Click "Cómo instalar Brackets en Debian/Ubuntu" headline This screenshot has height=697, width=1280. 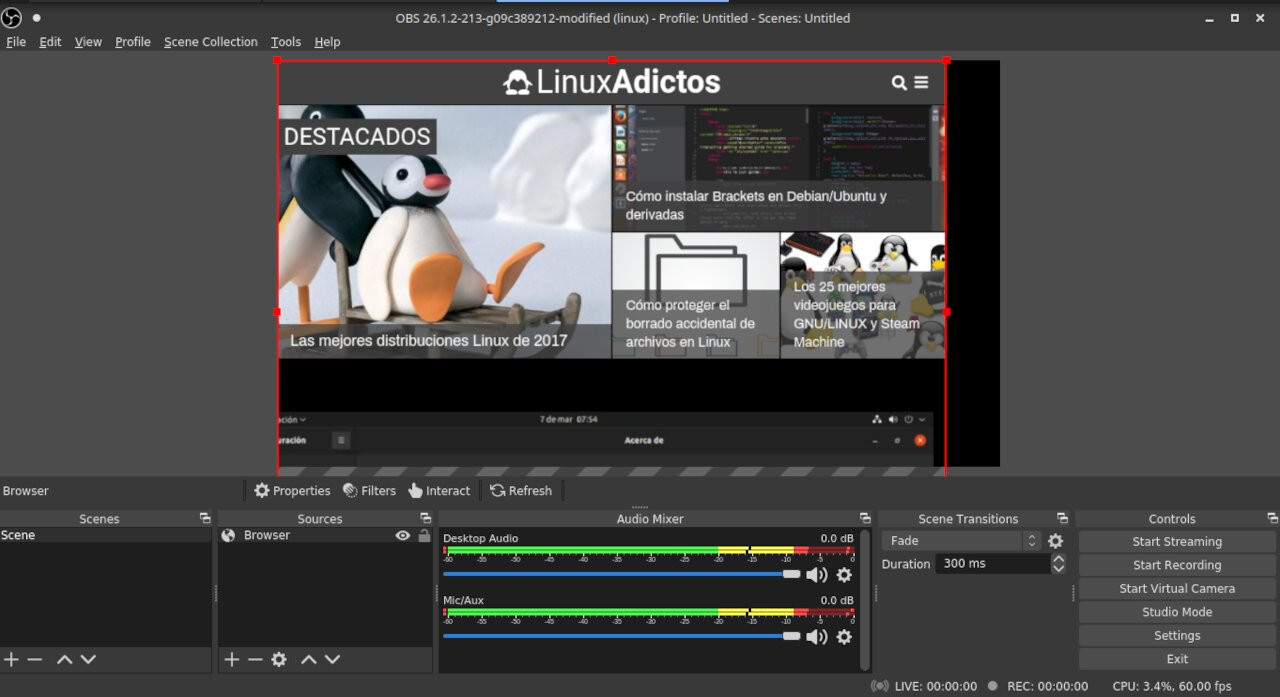click(x=756, y=205)
